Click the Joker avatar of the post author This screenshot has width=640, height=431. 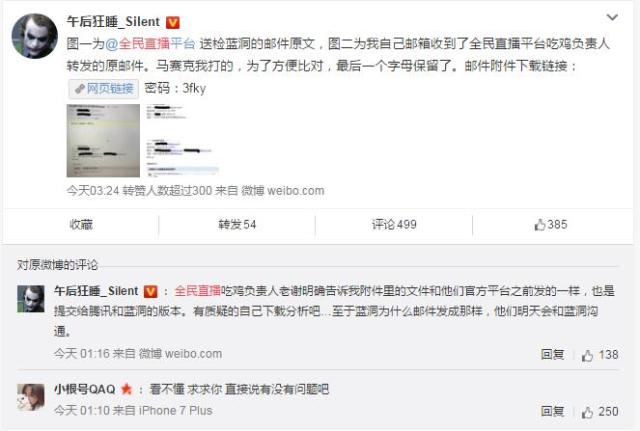(x=34, y=36)
